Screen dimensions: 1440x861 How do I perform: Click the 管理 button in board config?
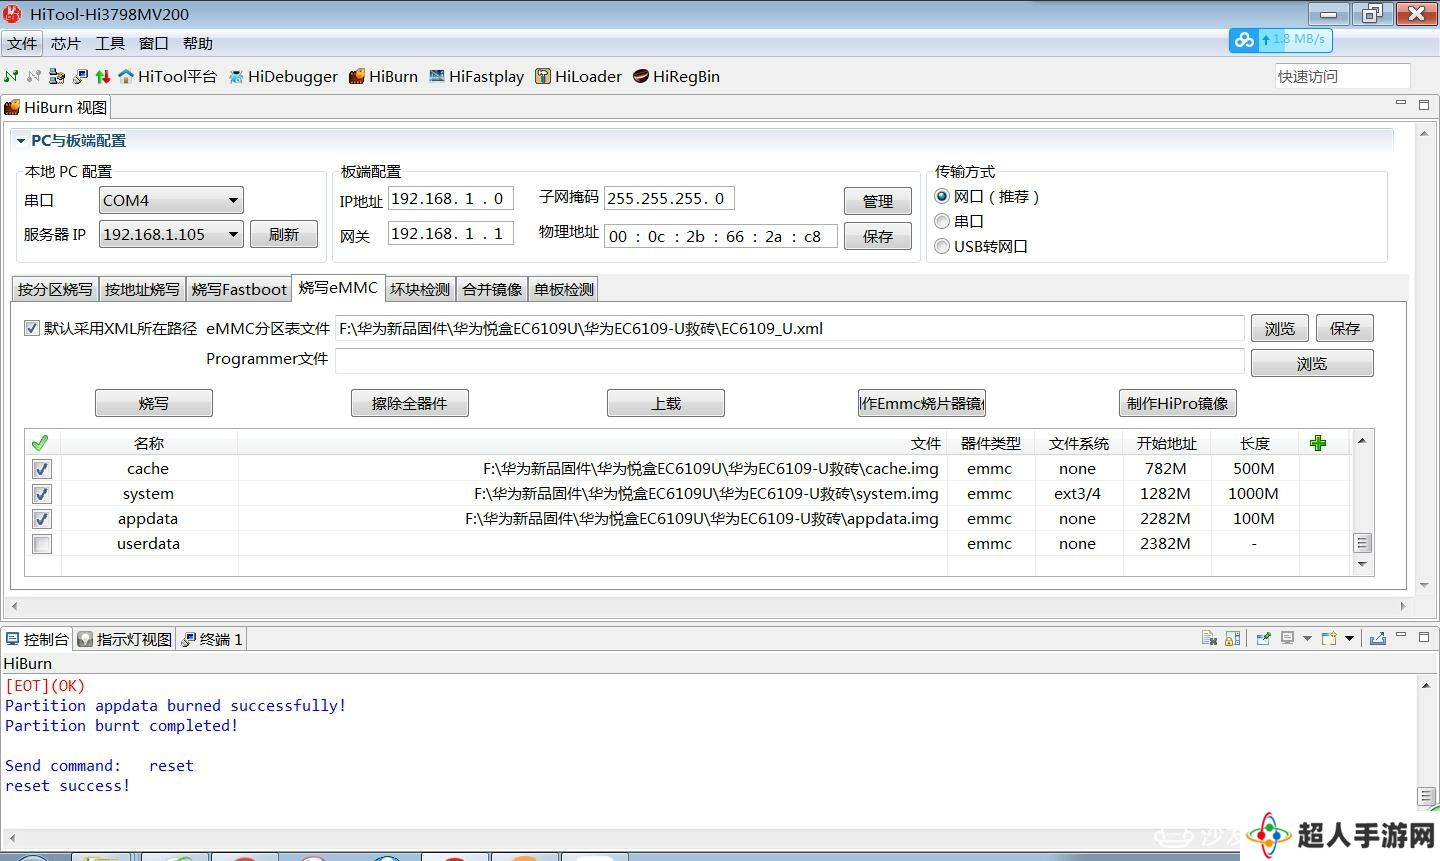click(878, 201)
